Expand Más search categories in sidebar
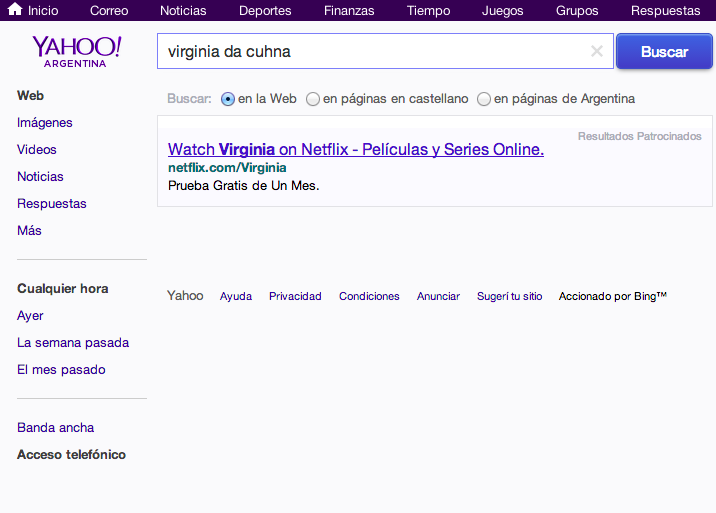Image resolution: width=716 pixels, height=513 pixels. tap(29, 230)
